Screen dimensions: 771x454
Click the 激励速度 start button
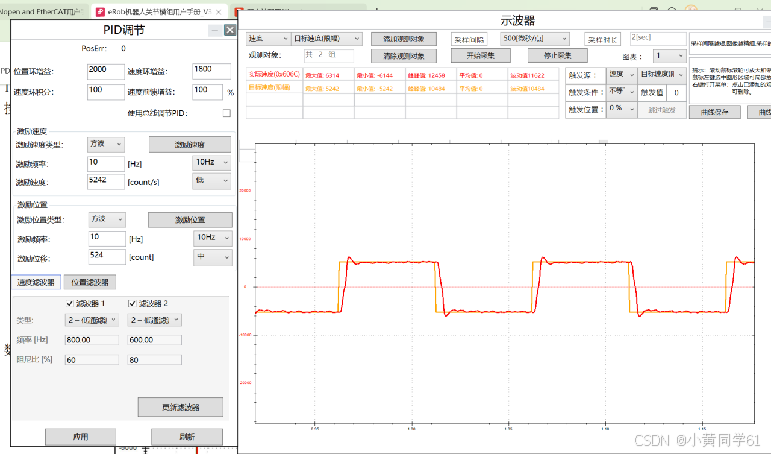click(190, 145)
